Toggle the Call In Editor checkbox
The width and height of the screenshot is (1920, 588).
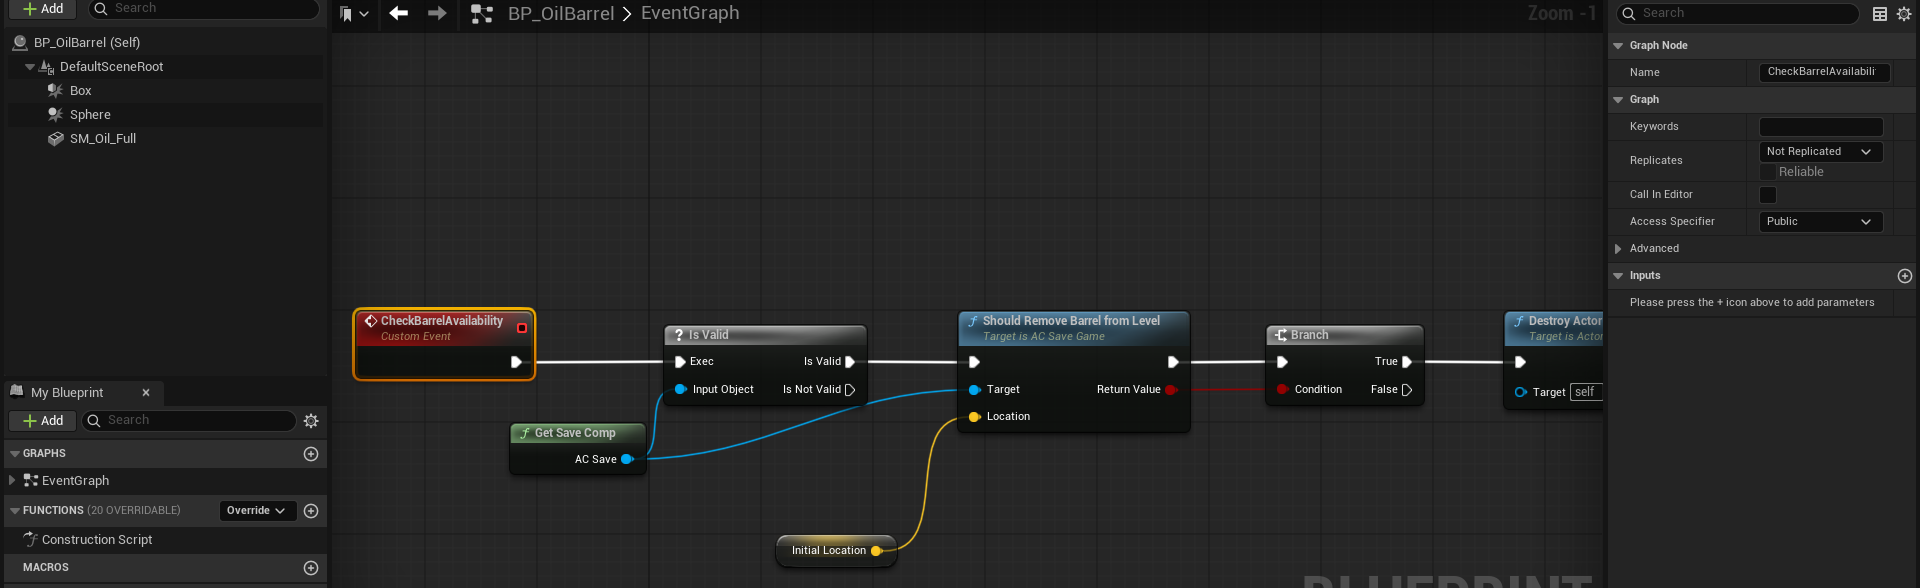coord(1768,195)
